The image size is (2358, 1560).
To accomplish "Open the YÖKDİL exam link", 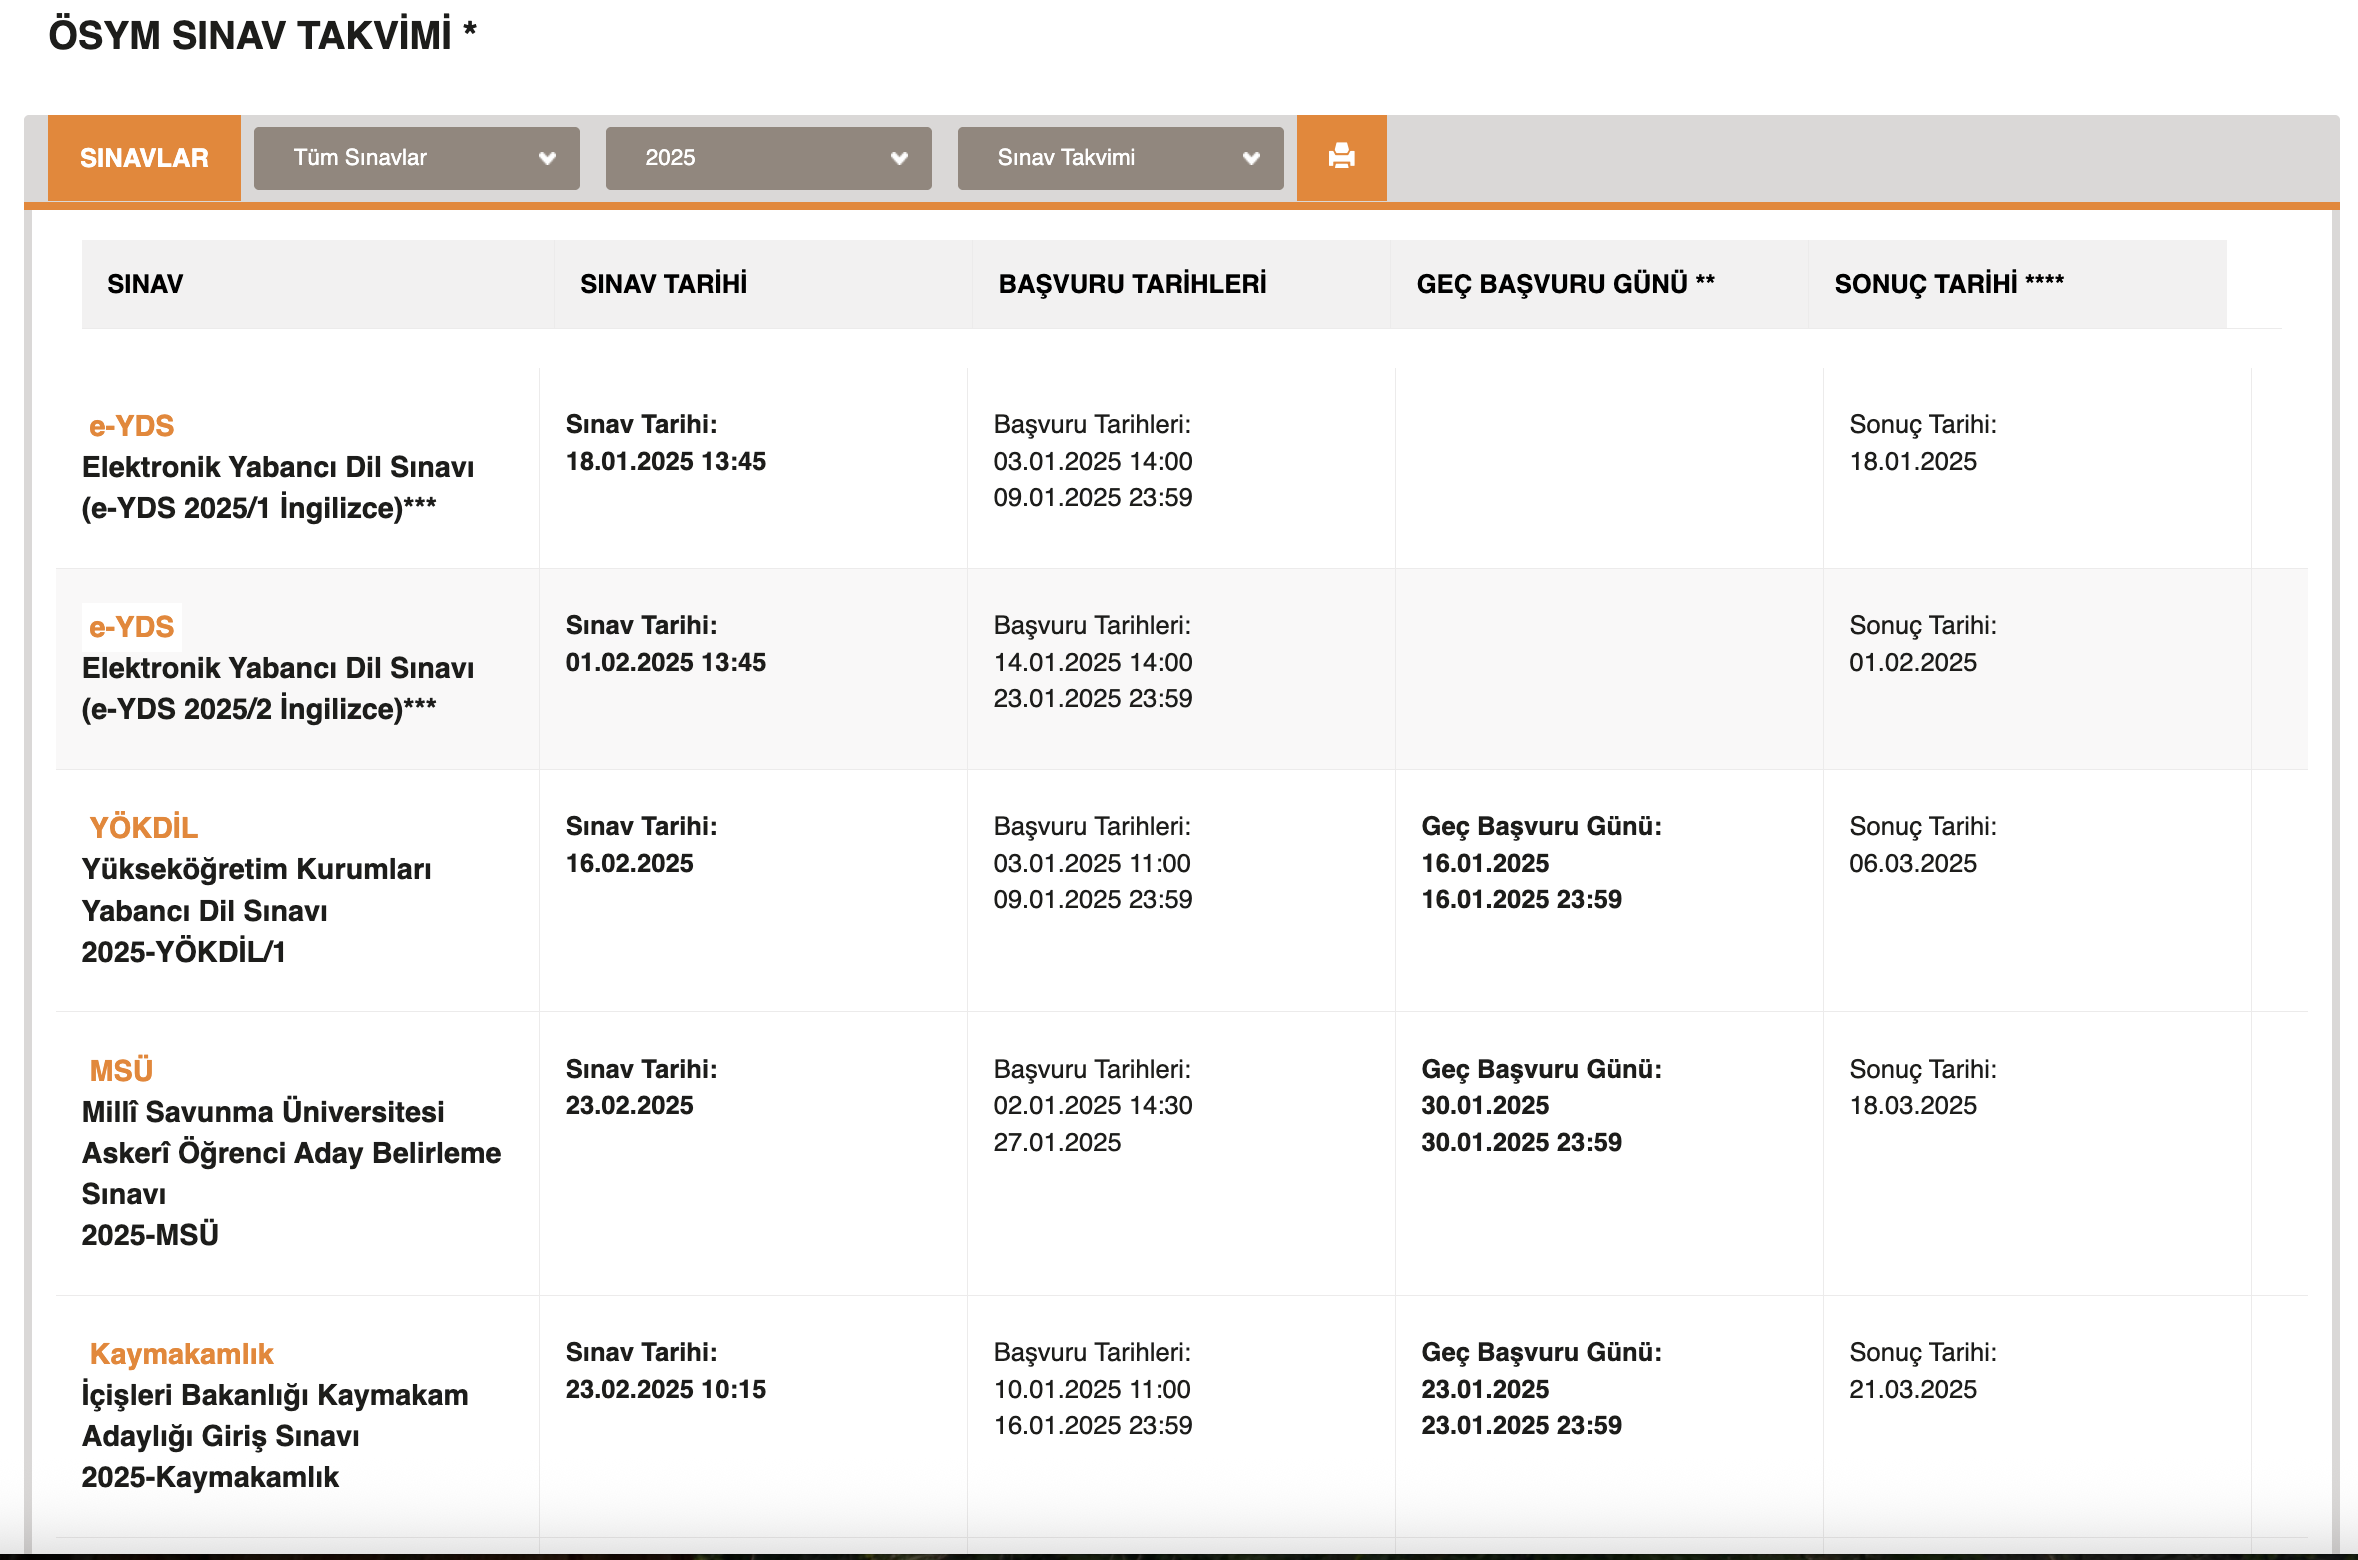I will pos(143,828).
